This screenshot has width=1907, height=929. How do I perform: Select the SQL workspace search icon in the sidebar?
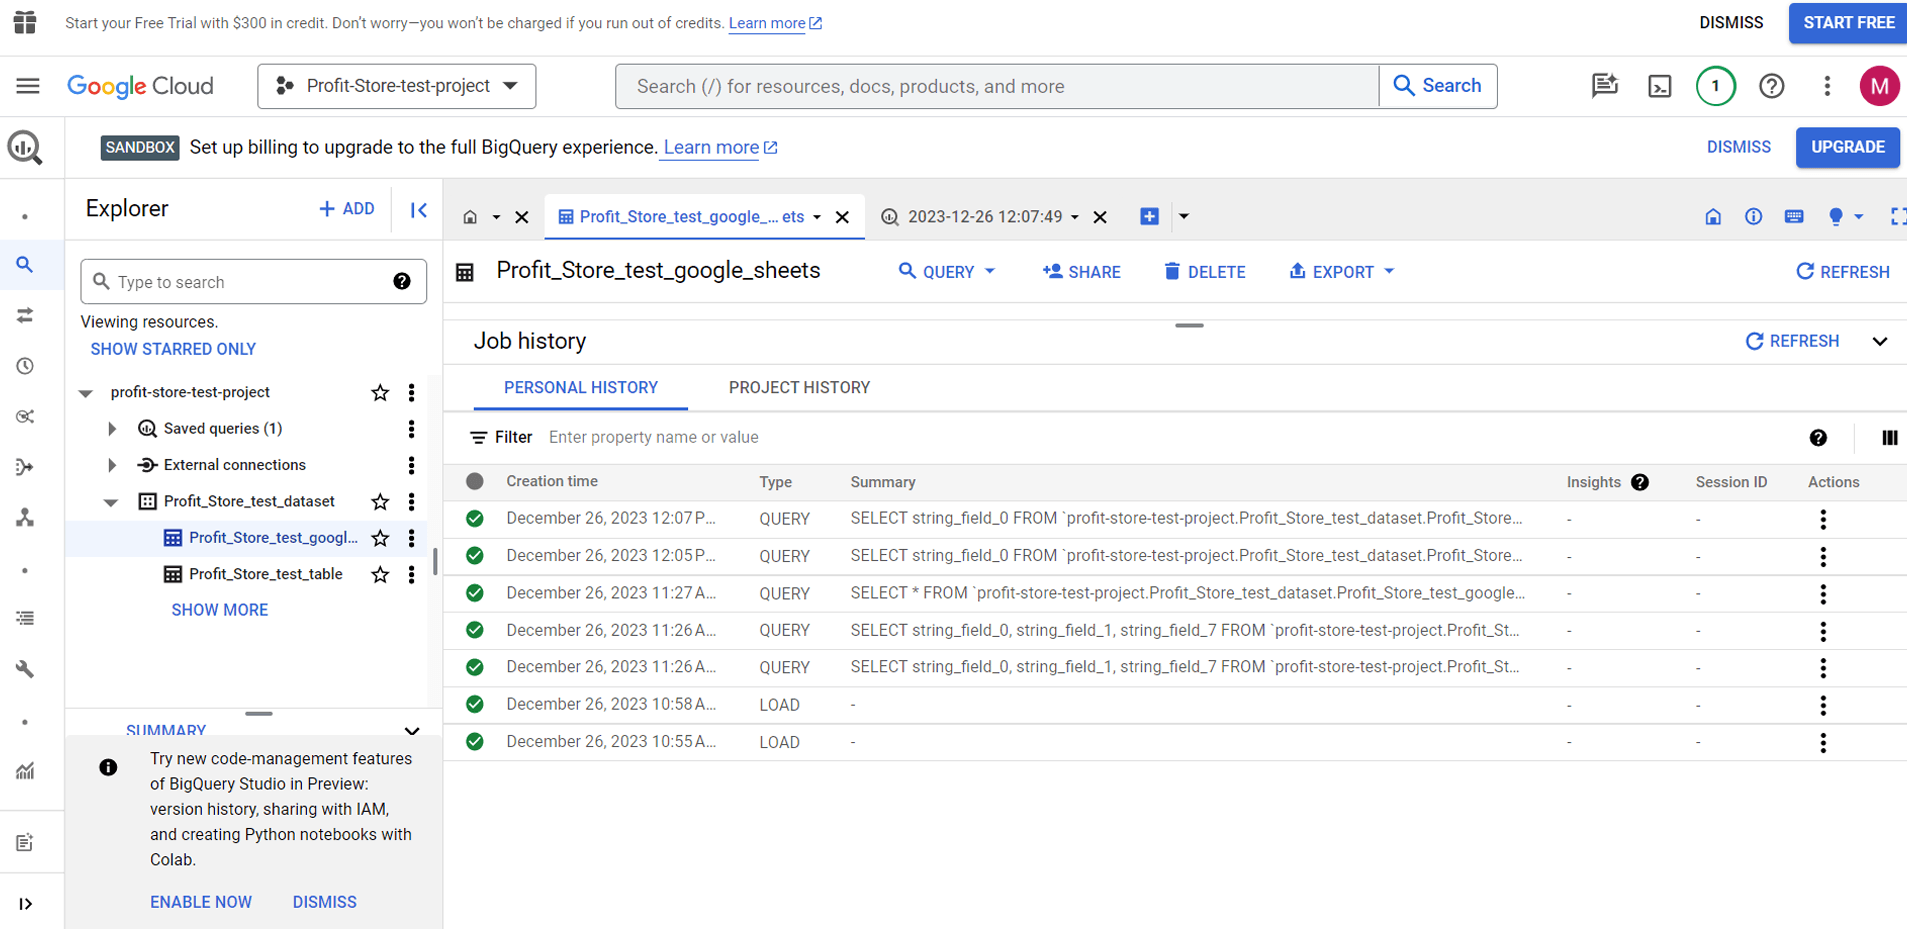click(x=25, y=265)
